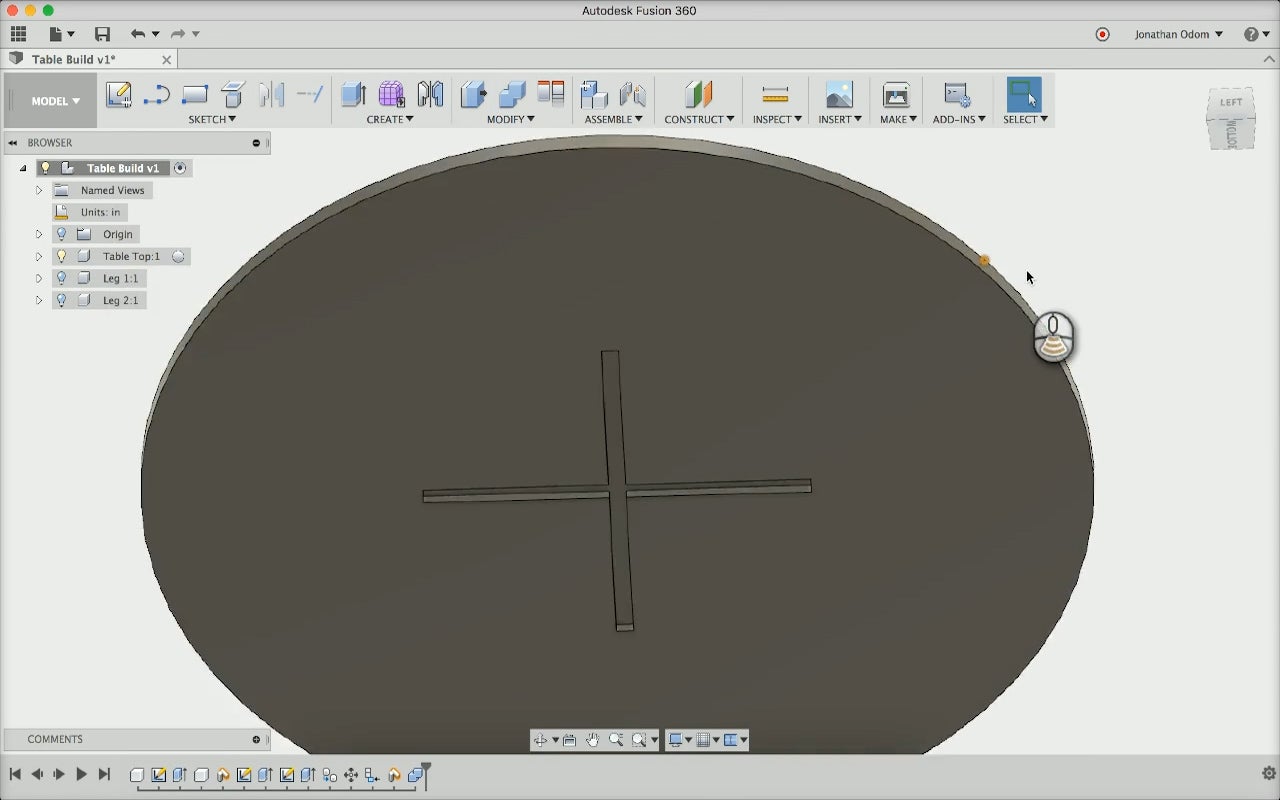
Task: Open the Create Form sculpt tool
Action: pos(391,95)
